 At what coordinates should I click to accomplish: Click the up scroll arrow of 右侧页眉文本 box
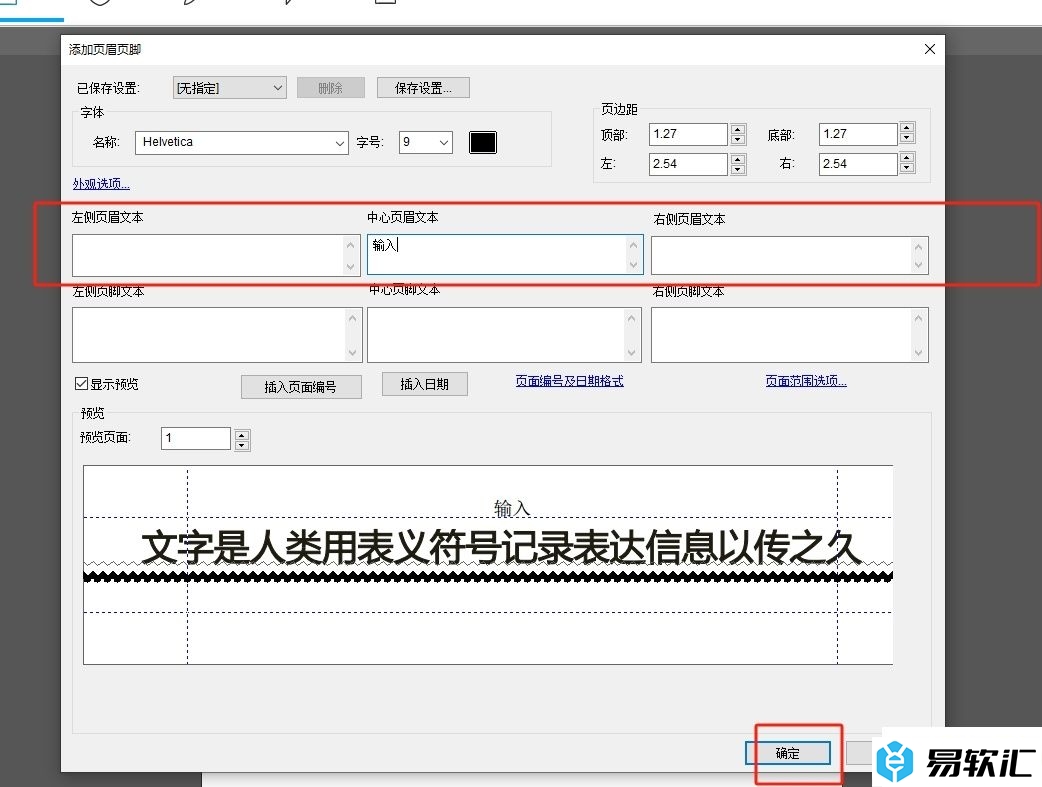point(918,247)
